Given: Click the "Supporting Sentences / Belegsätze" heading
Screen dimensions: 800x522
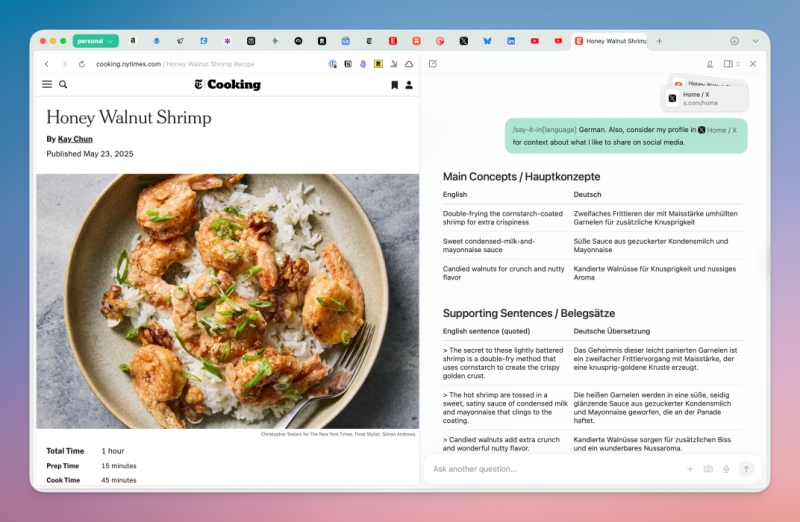Looking at the screenshot, I should 529,313.
